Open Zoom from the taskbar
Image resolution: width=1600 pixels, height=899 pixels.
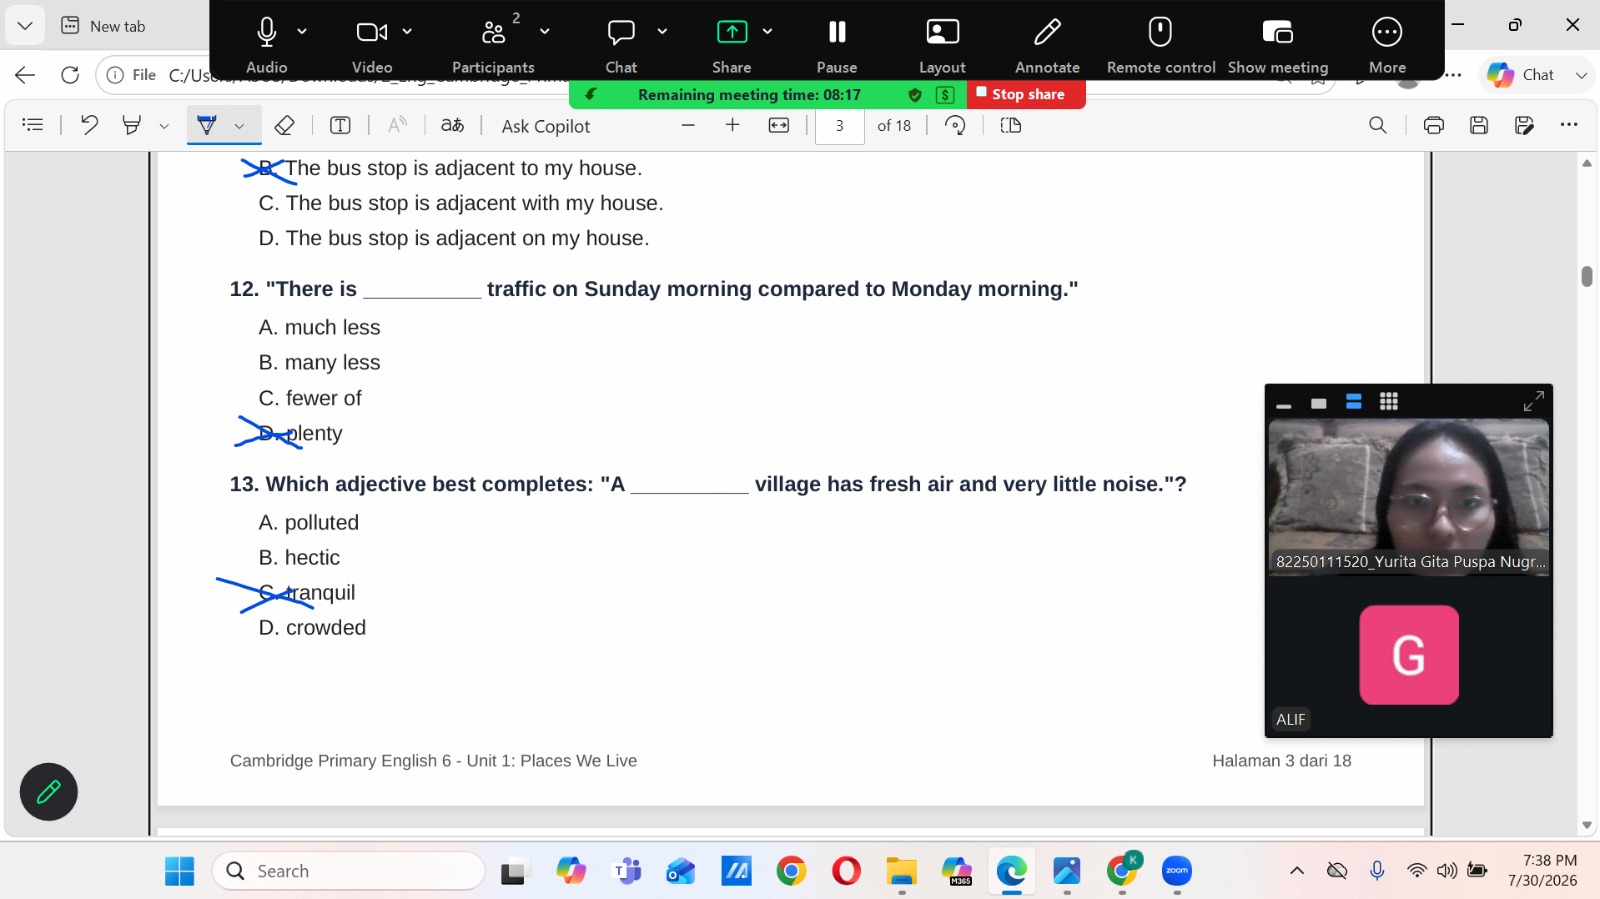tap(1177, 871)
